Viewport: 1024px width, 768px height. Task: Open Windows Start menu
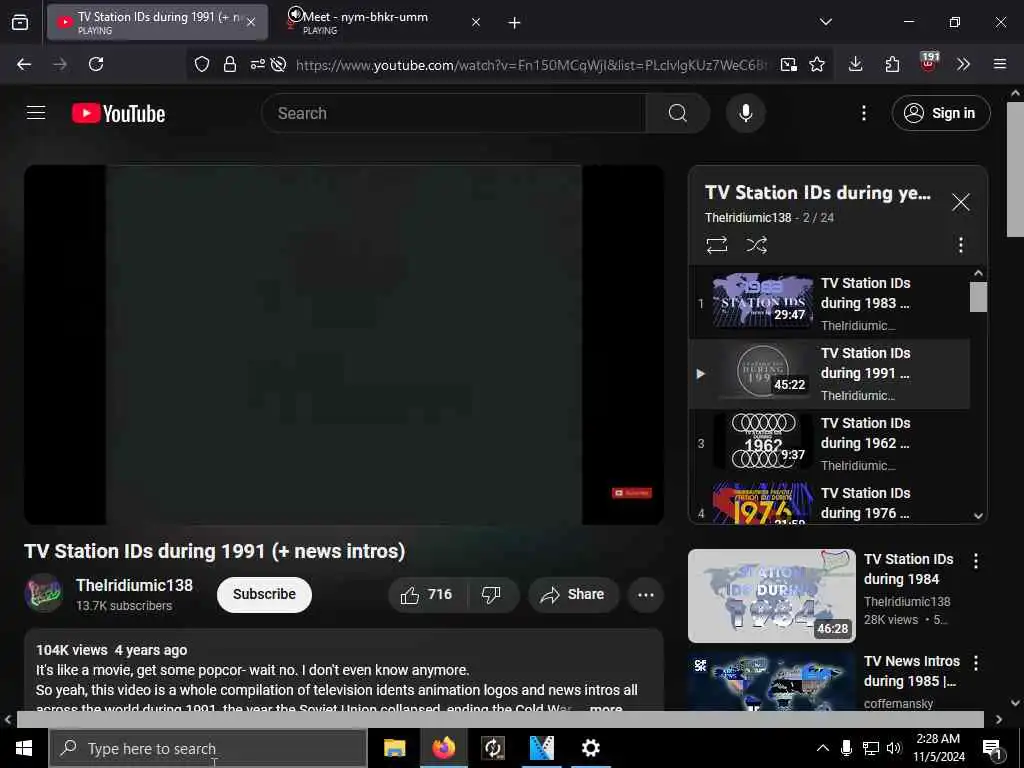tap(24, 748)
